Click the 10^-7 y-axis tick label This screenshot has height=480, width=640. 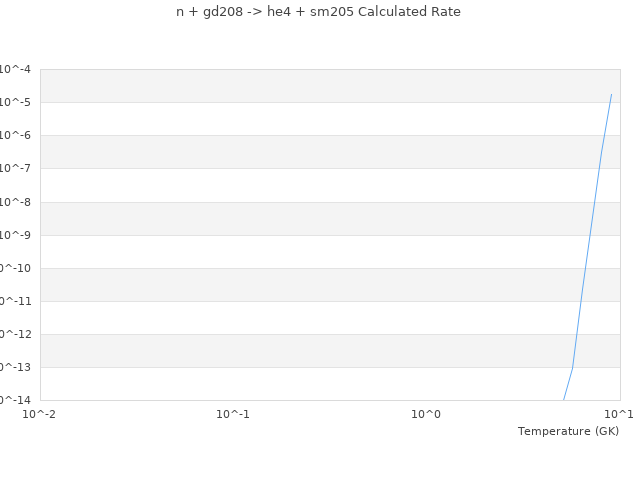[14, 168]
